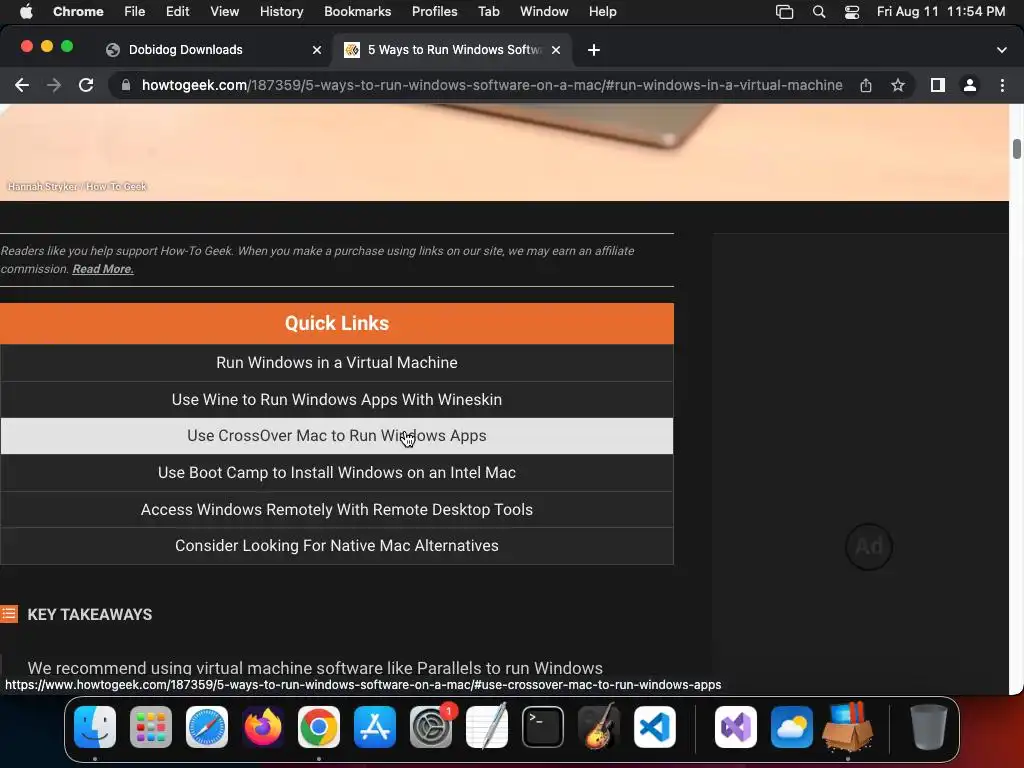
Task: Open System Settings from the Dock
Action: tap(431, 727)
